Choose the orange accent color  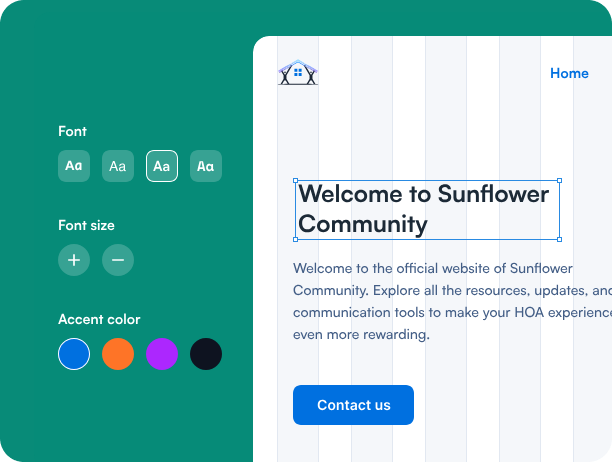pos(118,354)
